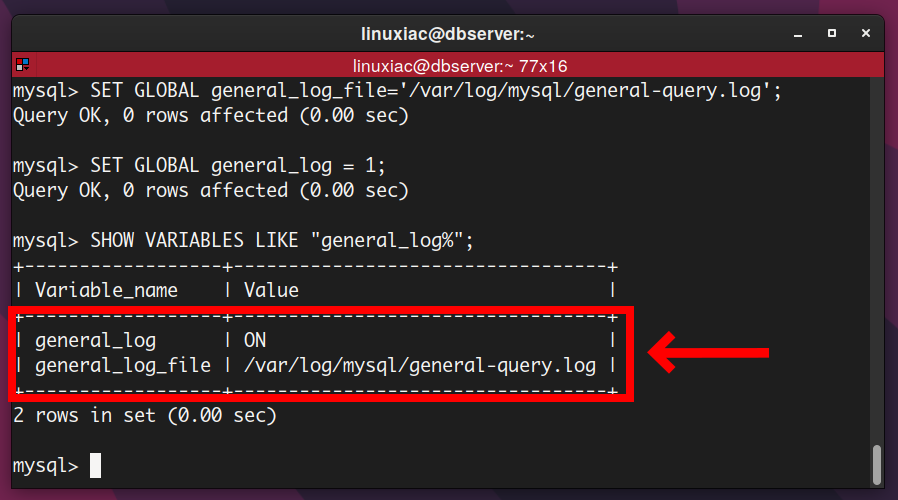This screenshot has width=898, height=500.
Task: Focus the blinking cursor at mysql prompt
Action: [96, 465]
